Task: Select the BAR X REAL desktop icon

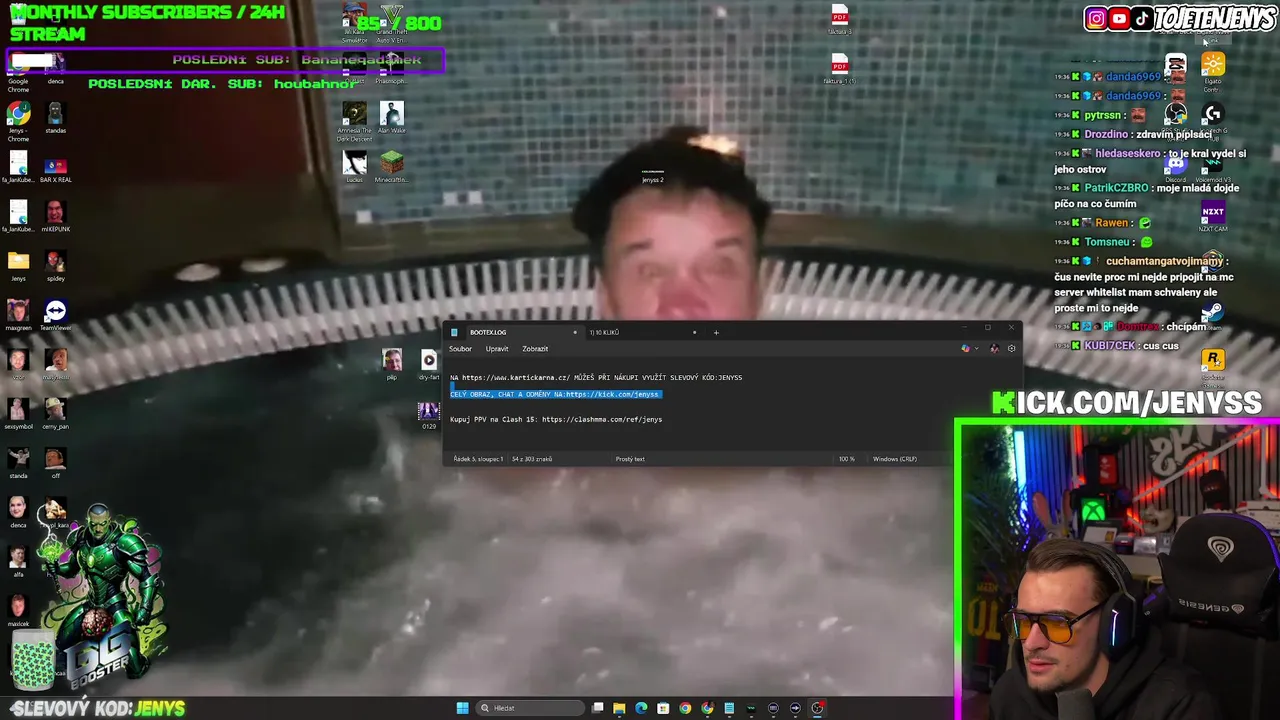Action: pos(55,170)
